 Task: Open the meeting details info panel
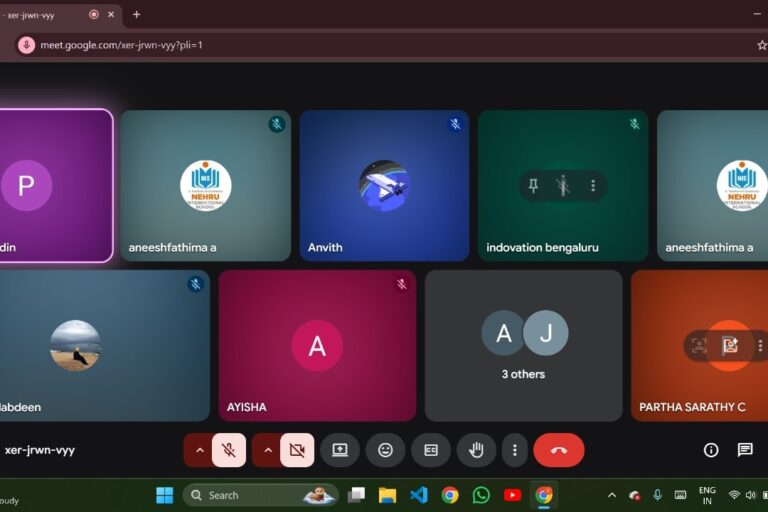point(711,450)
